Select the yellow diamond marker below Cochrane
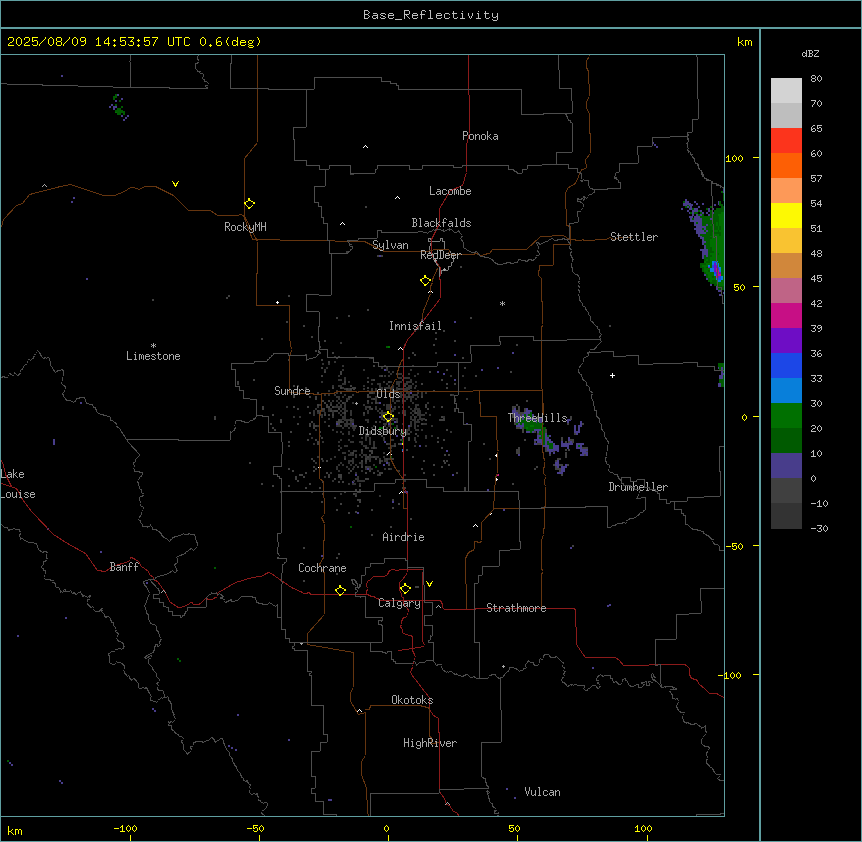The image size is (862, 842). pos(340,590)
